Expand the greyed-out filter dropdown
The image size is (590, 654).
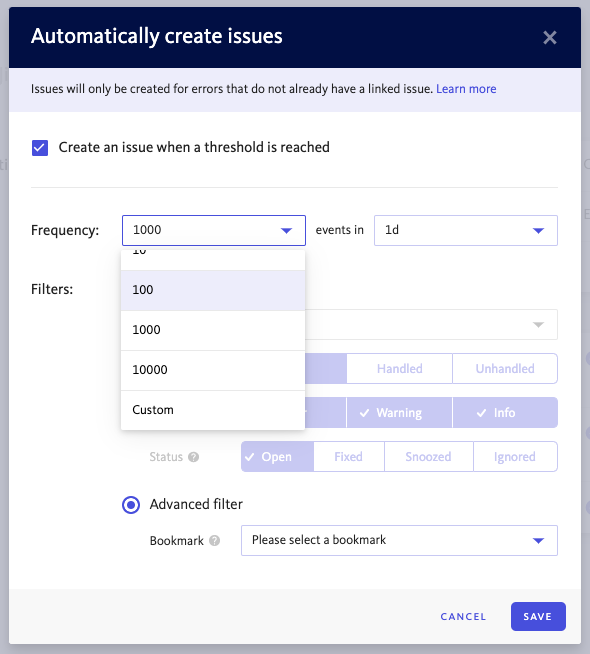pos(432,324)
